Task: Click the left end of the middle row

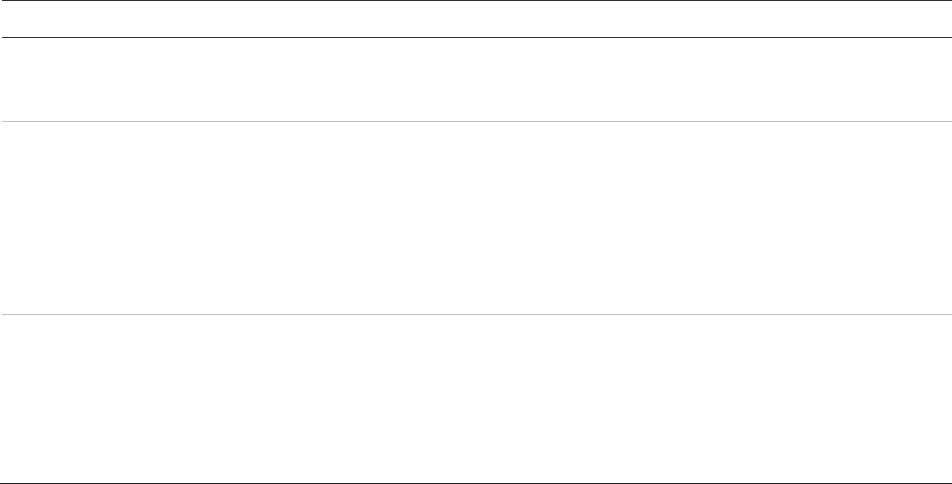Action: click(12, 219)
